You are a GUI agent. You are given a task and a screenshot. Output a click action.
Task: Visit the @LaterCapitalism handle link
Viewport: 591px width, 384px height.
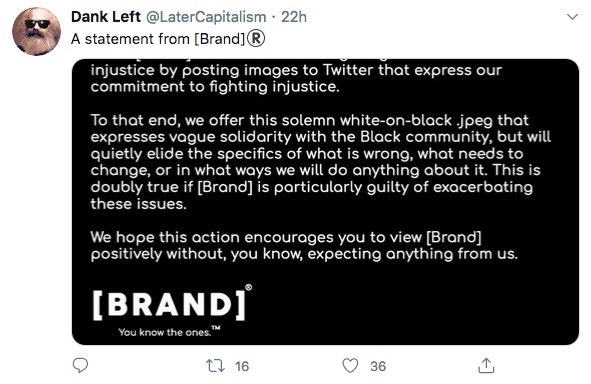tap(206, 17)
